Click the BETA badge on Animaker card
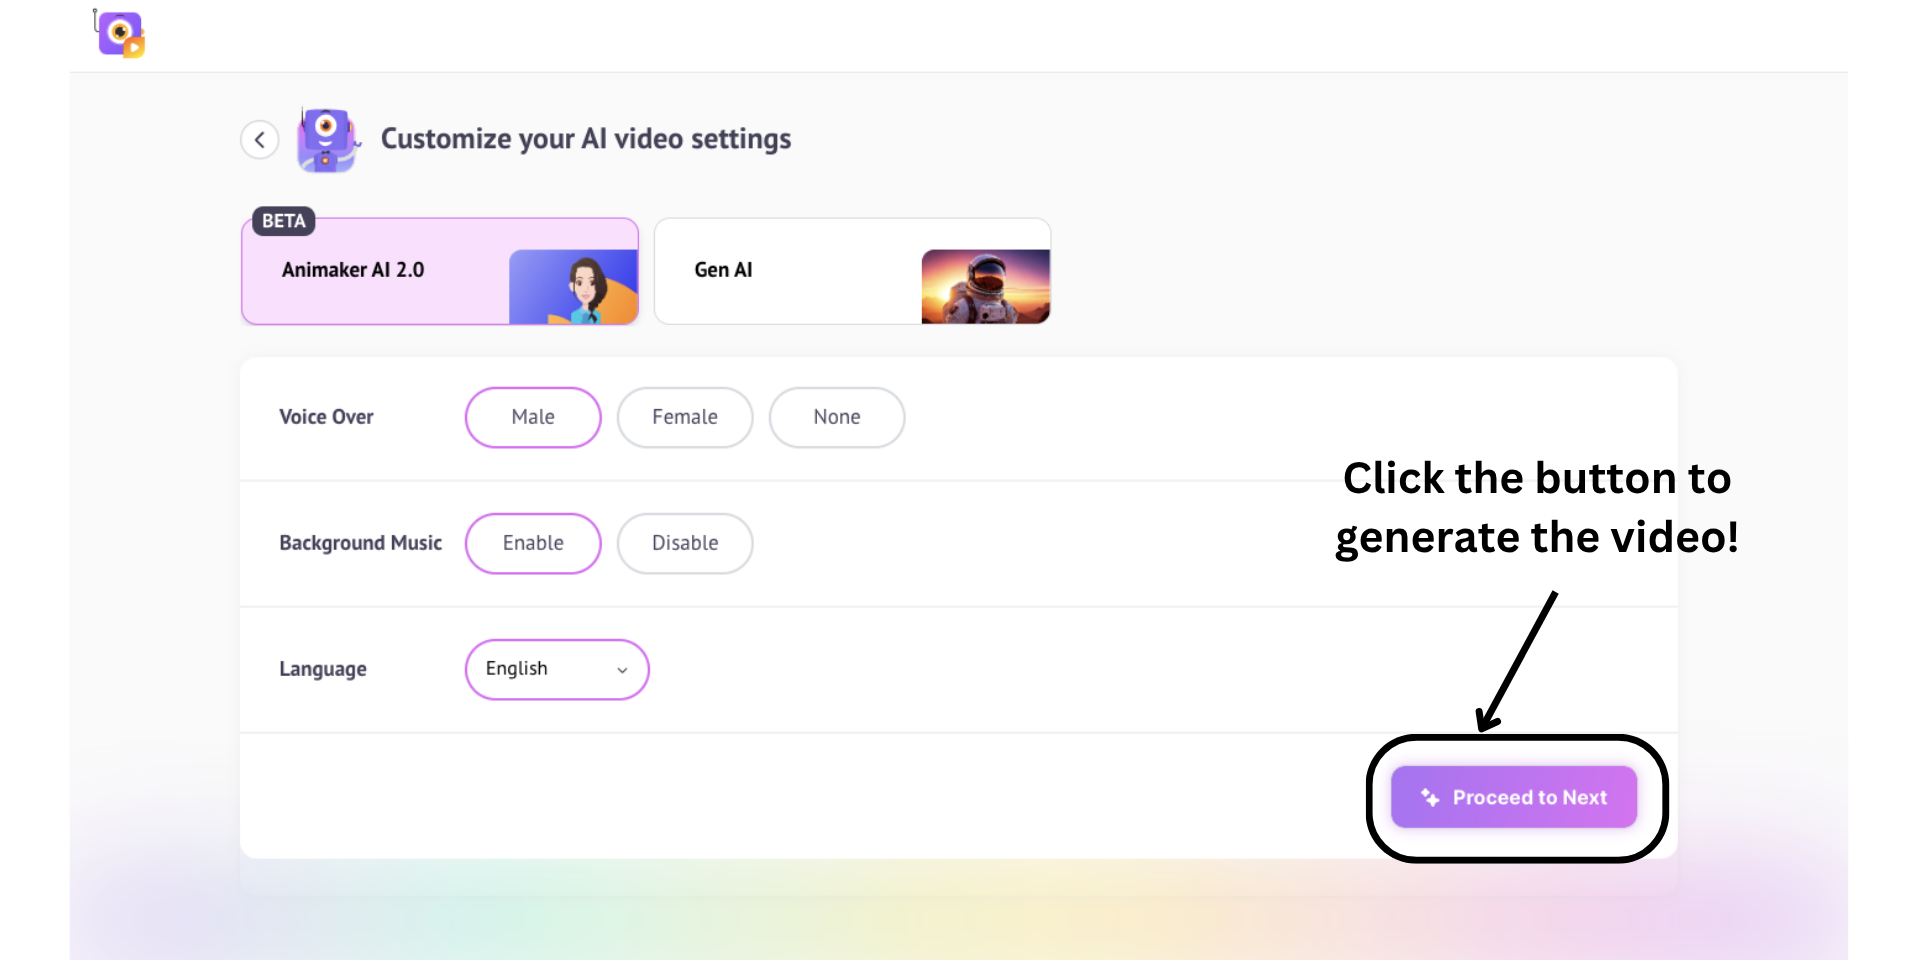Screen dimensions: 1918x960 [284, 221]
